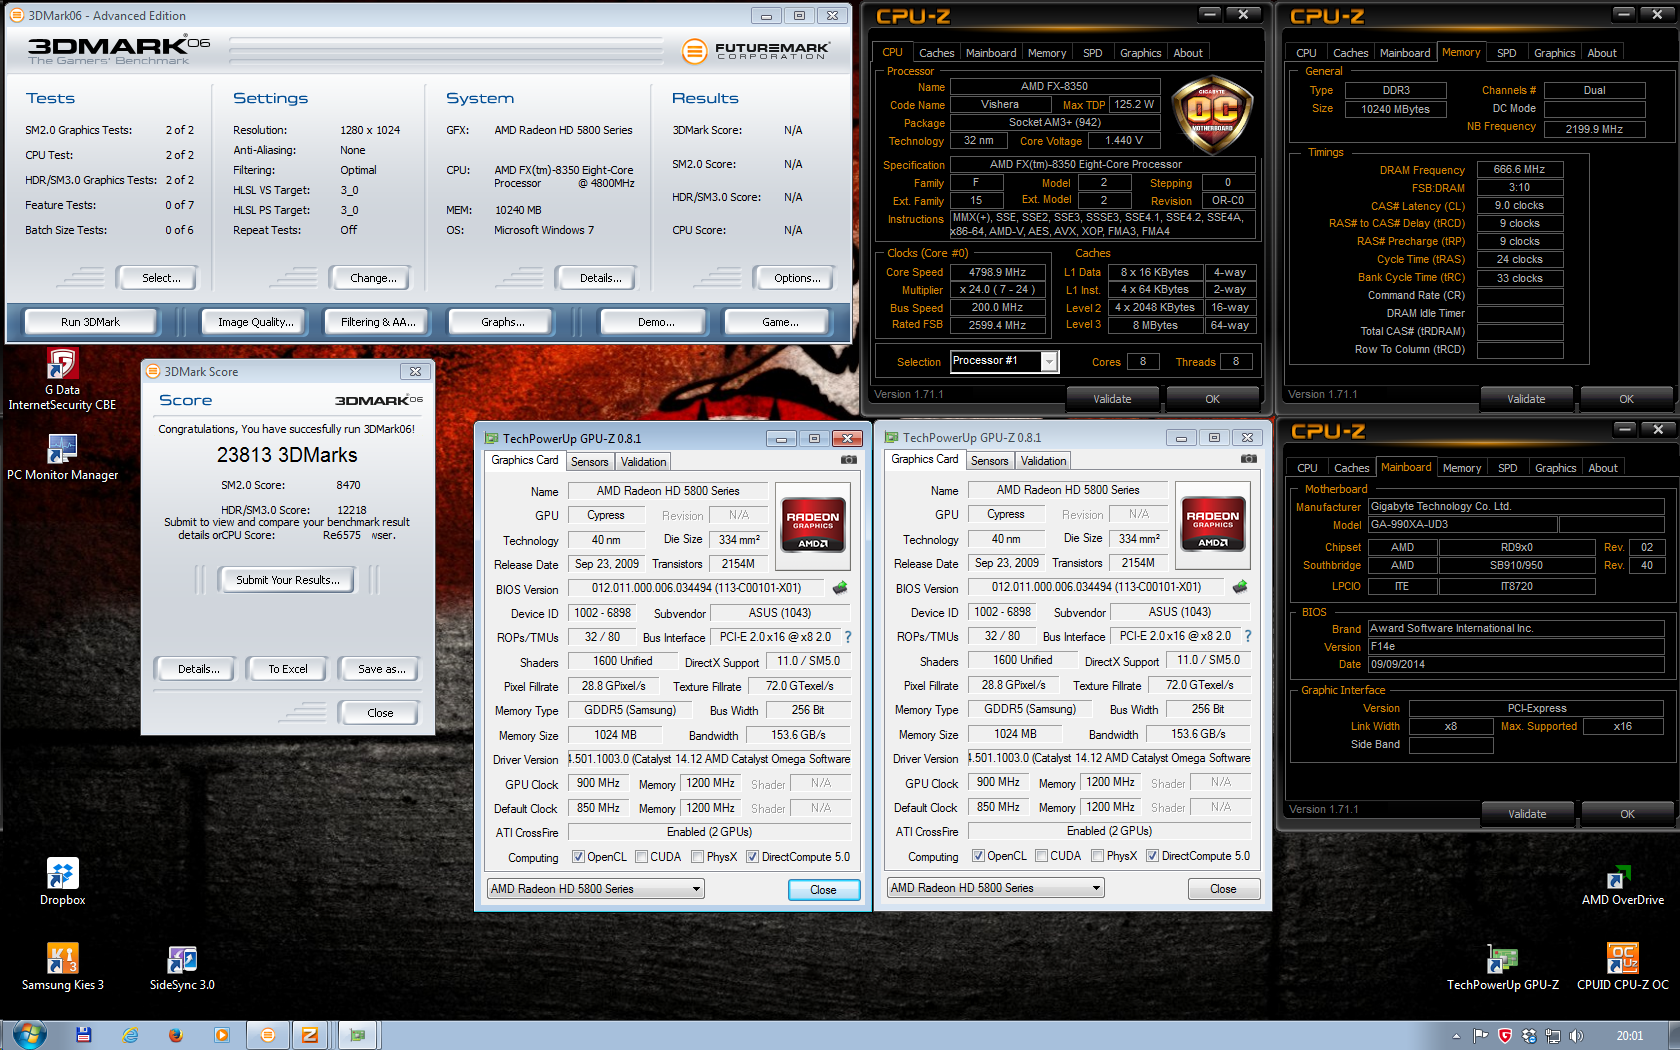Click the floppy disk taskbar icon
This screenshot has height=1050, width=1680.
pos(84,1035)
